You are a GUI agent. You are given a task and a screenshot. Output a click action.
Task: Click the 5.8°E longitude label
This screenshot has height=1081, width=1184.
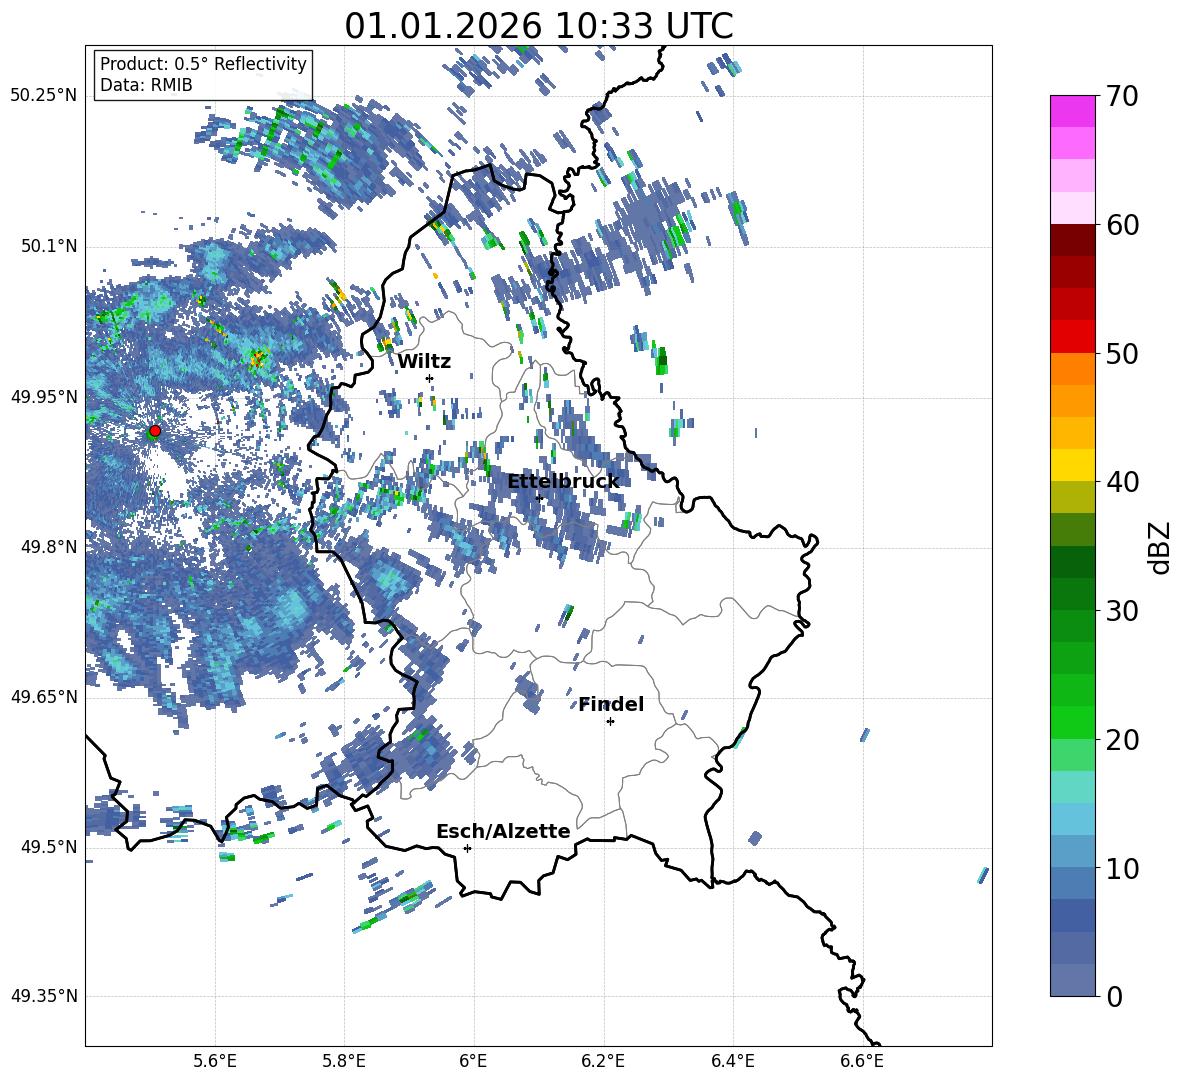point(344,1062)
